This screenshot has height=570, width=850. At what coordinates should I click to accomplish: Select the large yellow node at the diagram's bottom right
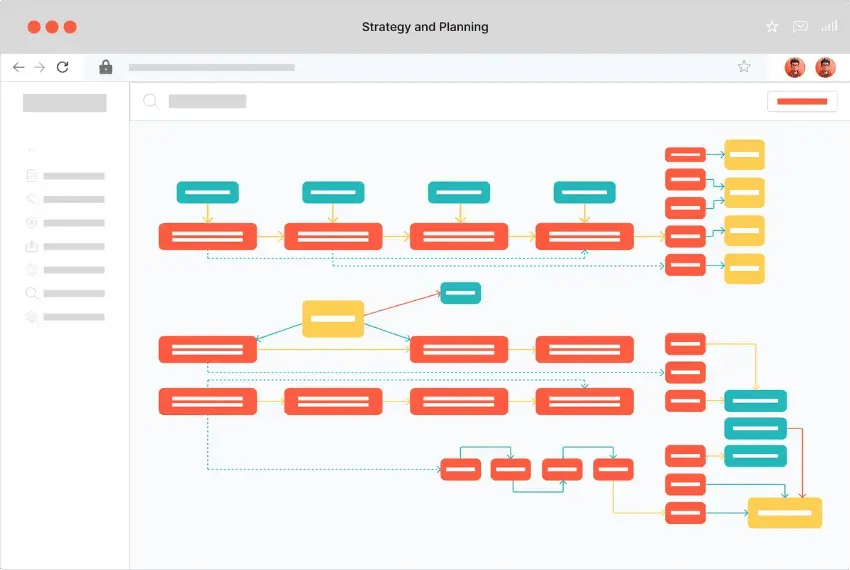click(x=785, y=513)
